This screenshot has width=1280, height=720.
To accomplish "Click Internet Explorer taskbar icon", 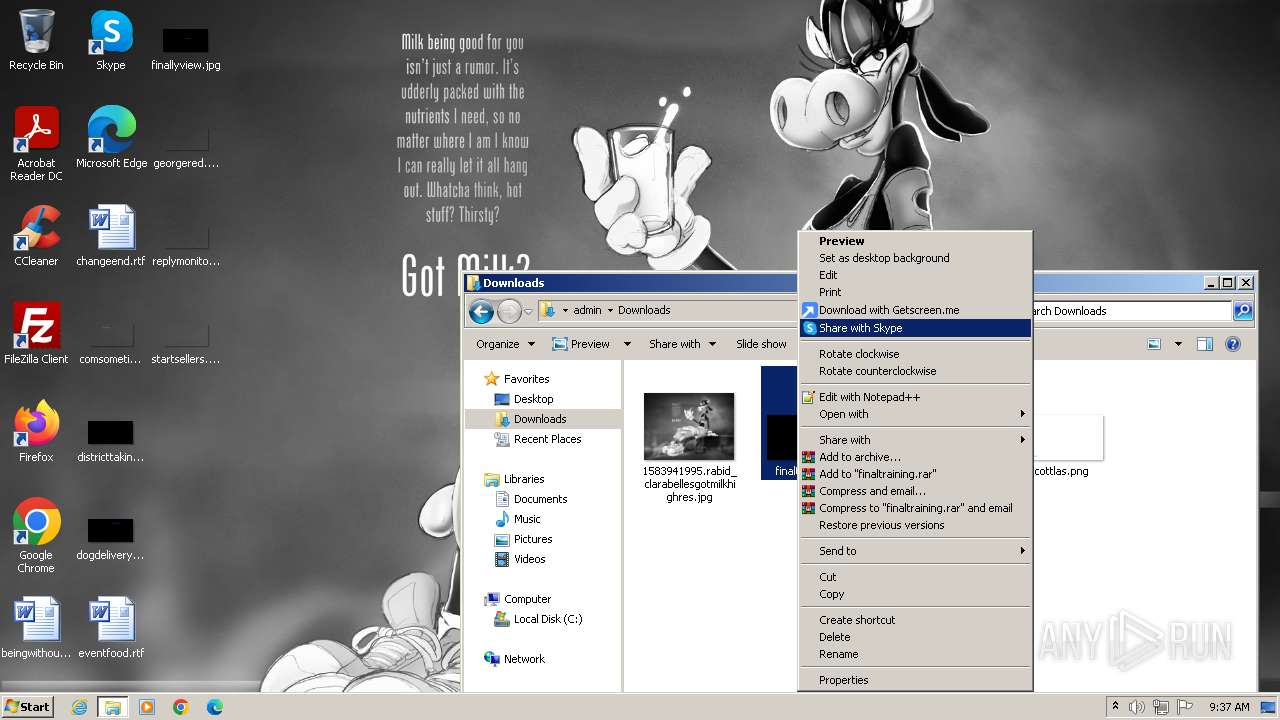I will click(x=79, y=707).
